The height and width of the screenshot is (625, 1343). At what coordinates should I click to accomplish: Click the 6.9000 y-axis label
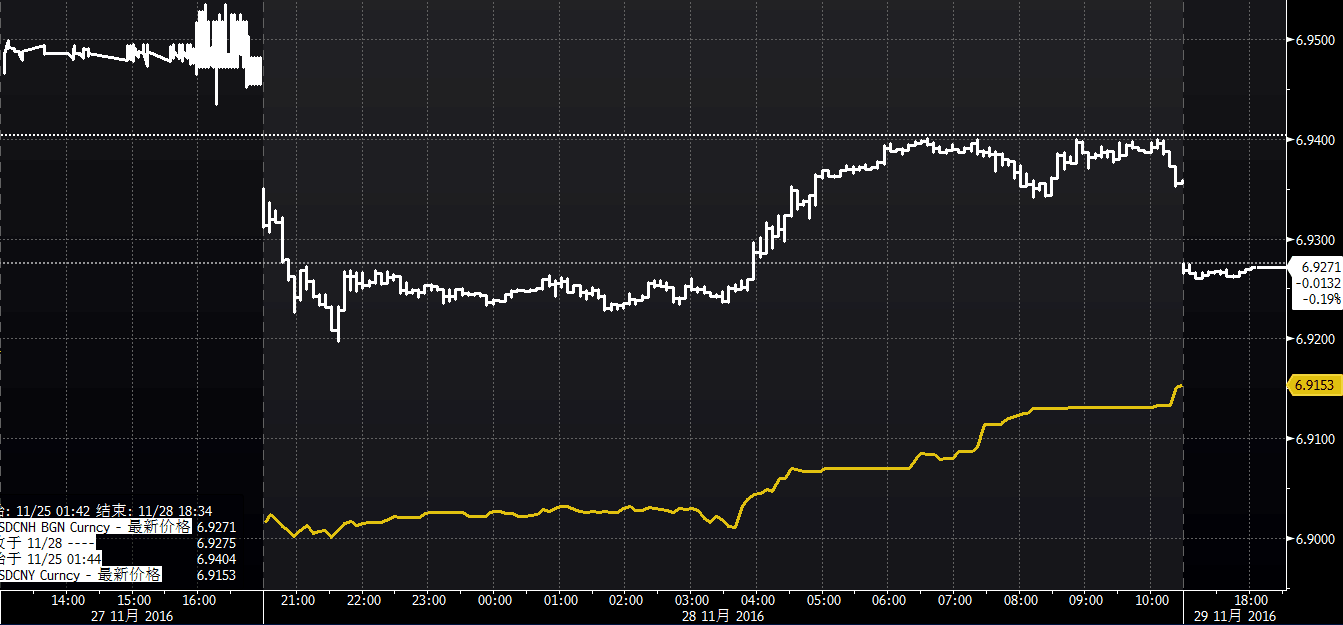pos(1315,539)
